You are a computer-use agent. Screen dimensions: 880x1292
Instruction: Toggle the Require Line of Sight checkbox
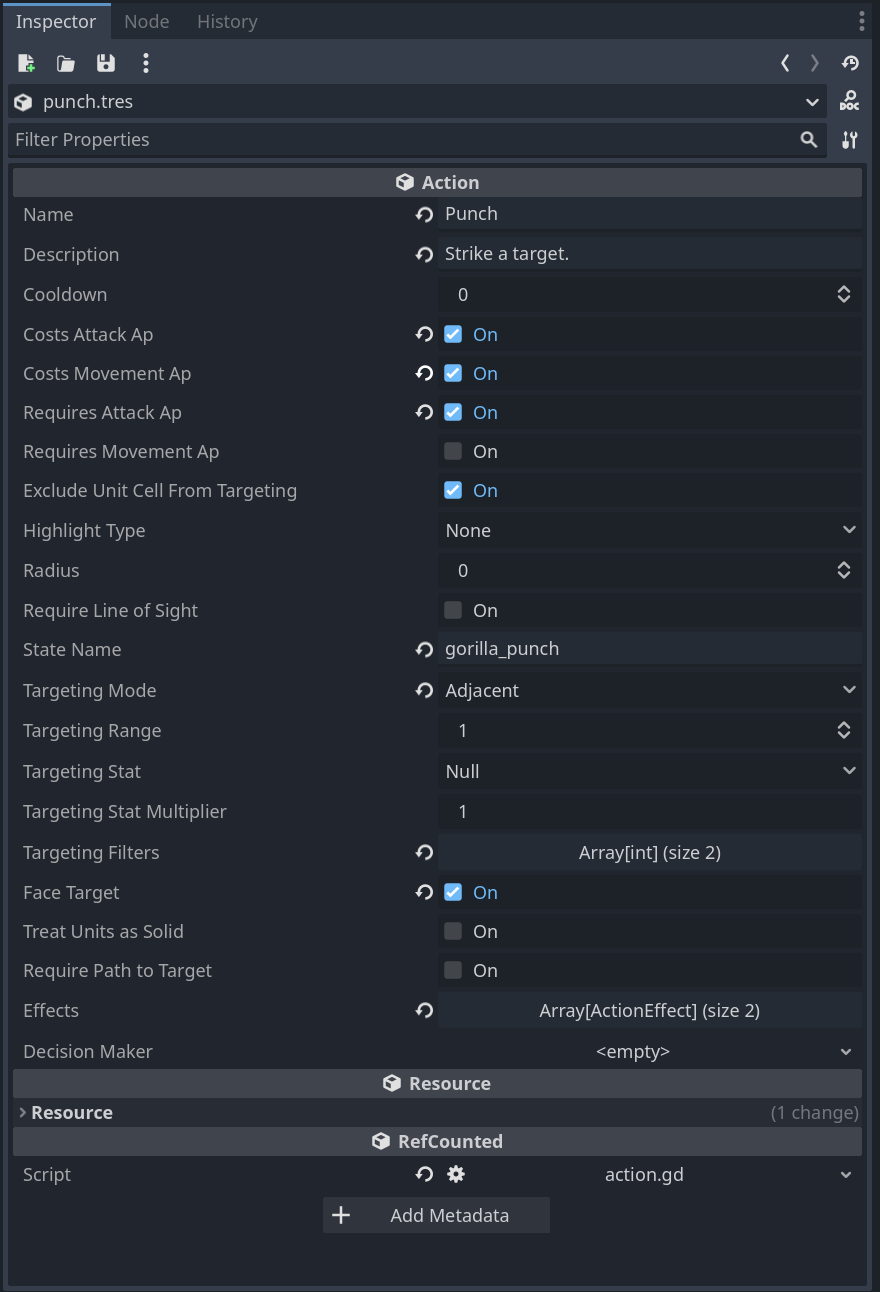[453, 610]
